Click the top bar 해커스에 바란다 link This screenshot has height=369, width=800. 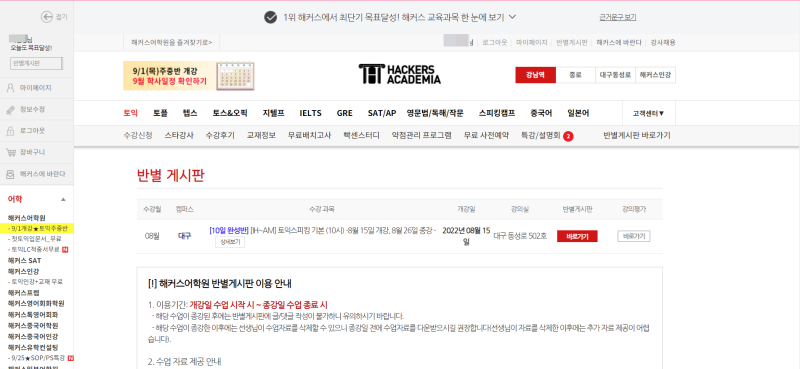619,43
